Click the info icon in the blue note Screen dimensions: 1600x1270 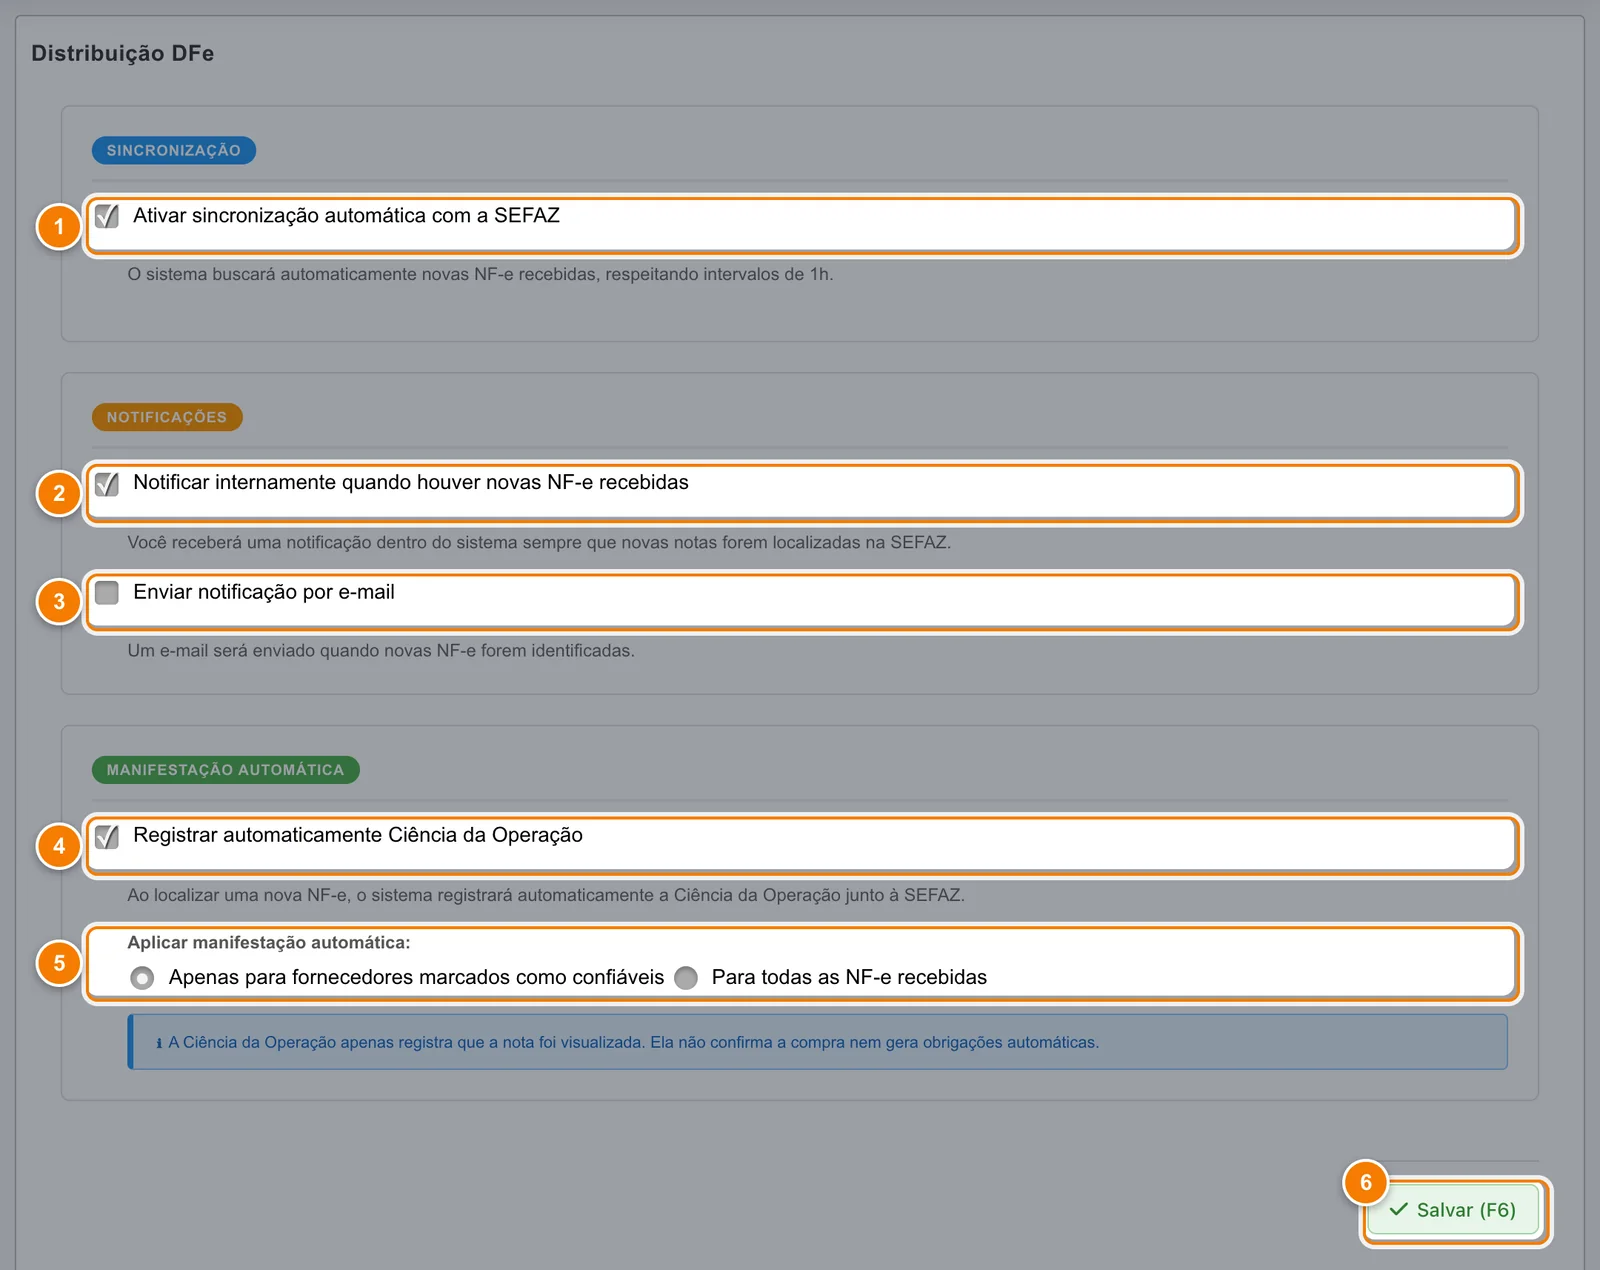click(x=159, y=1043)
